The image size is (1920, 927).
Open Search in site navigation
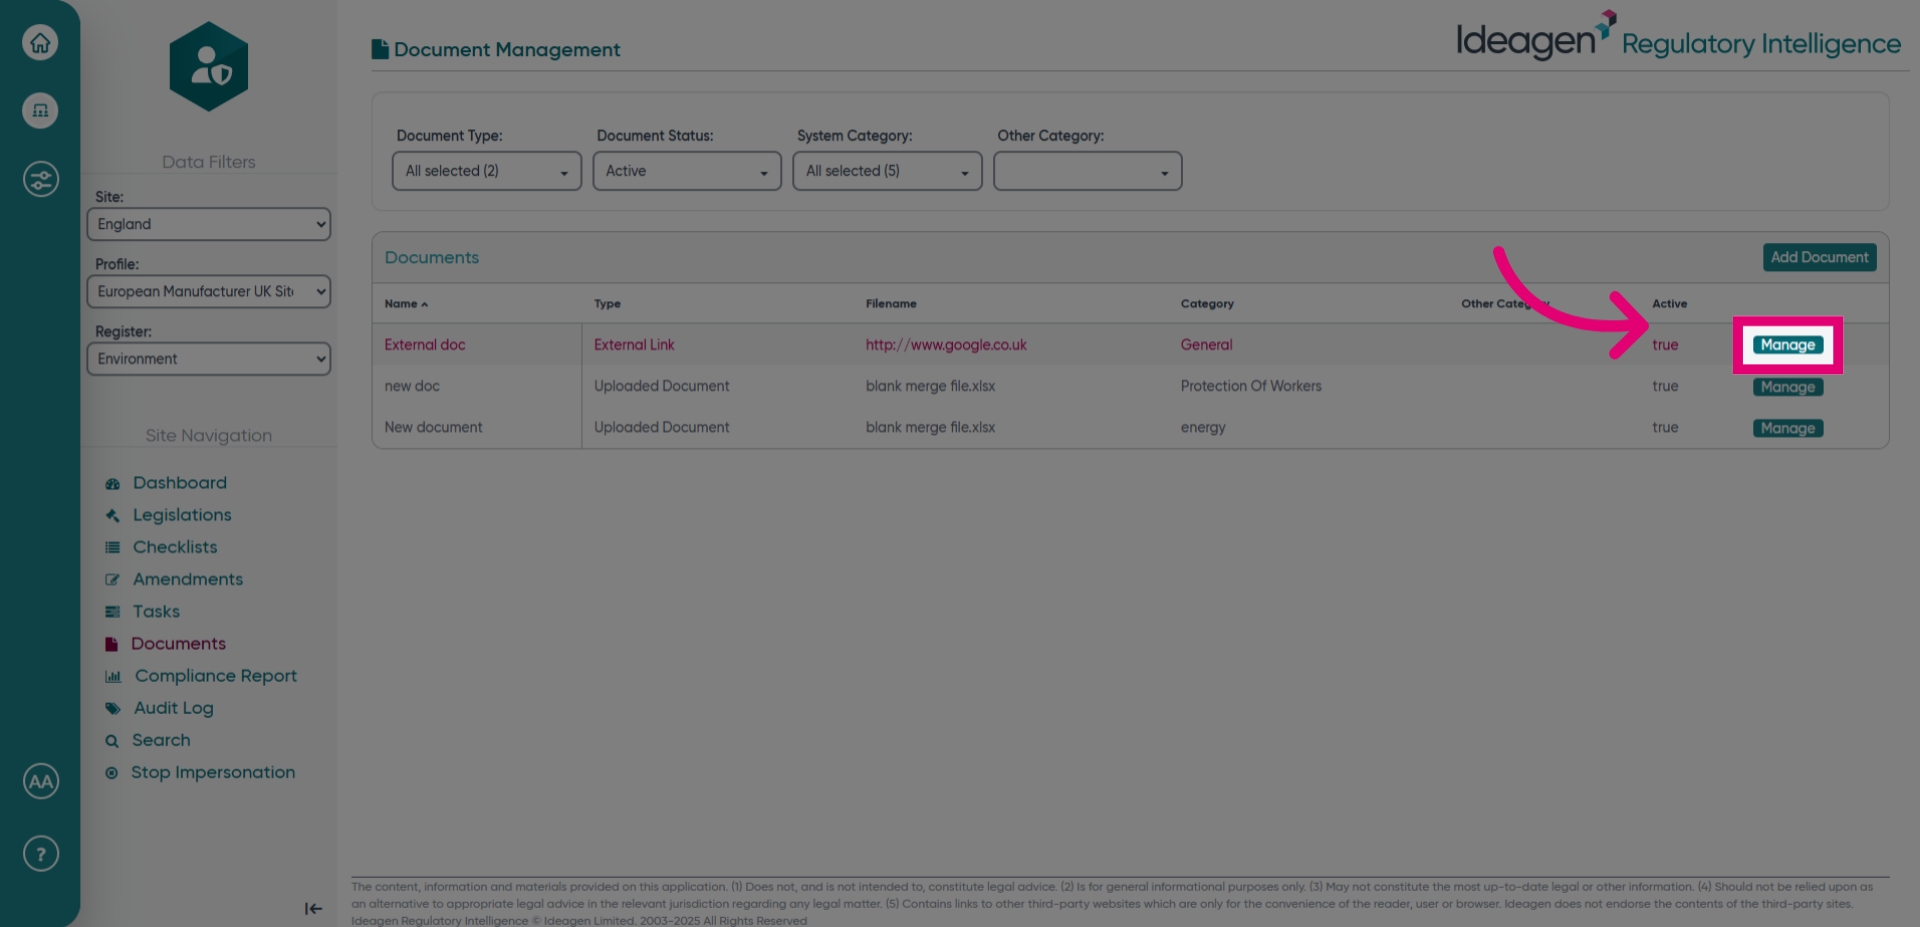[161, 740]
